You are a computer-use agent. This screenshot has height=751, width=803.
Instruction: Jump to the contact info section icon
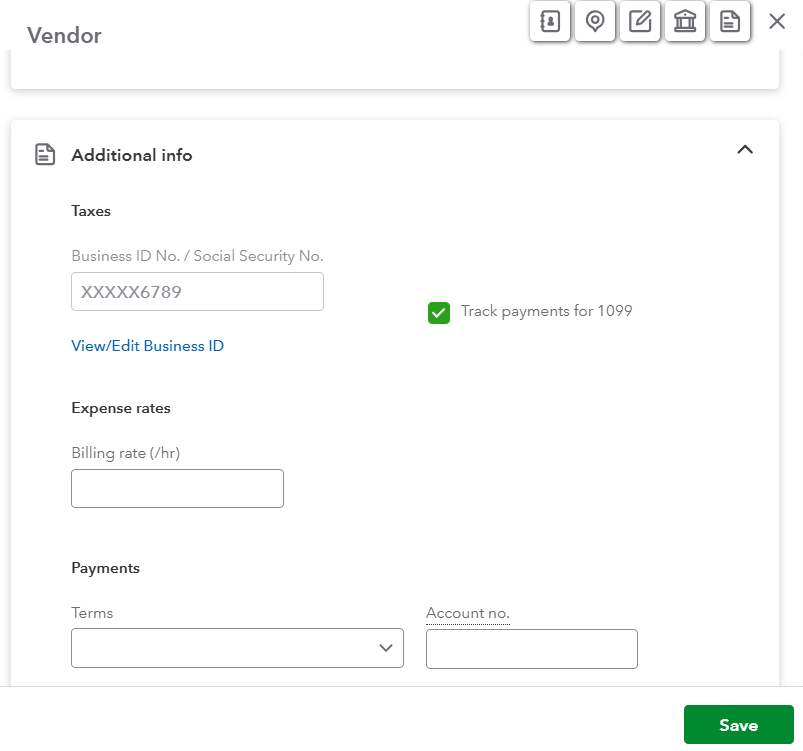[550, 22]
